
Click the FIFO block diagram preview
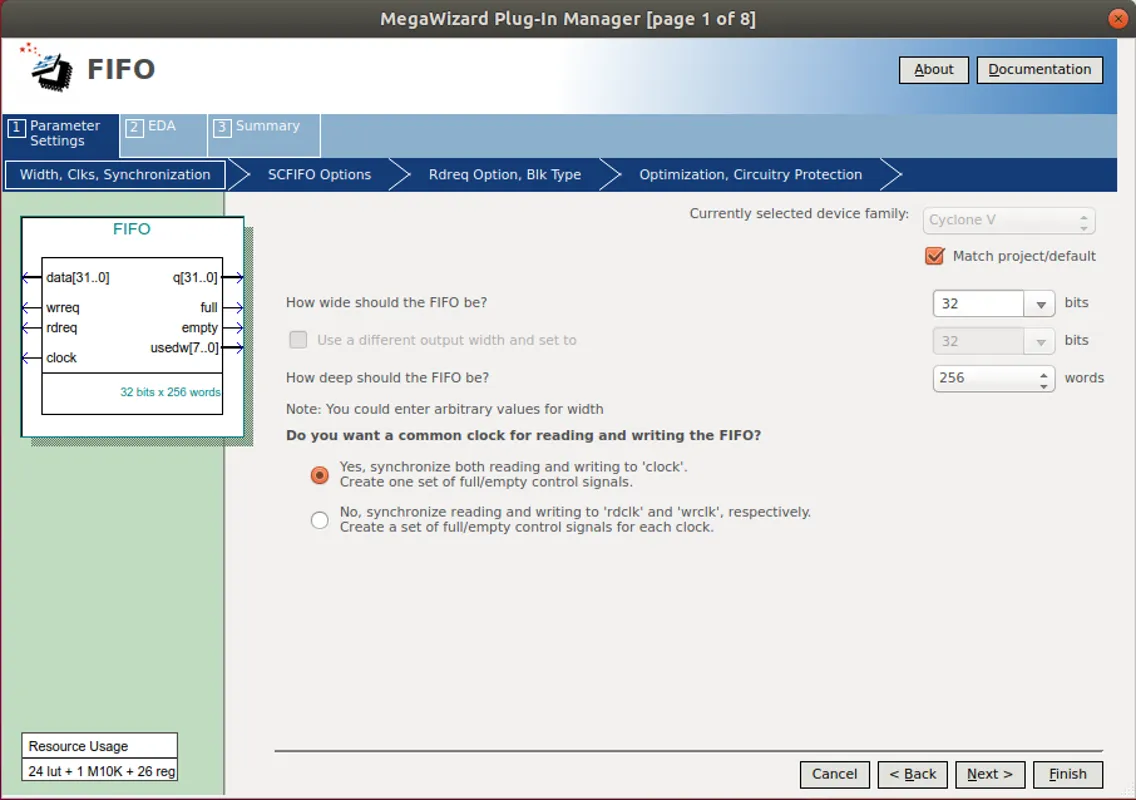[132, 327]
